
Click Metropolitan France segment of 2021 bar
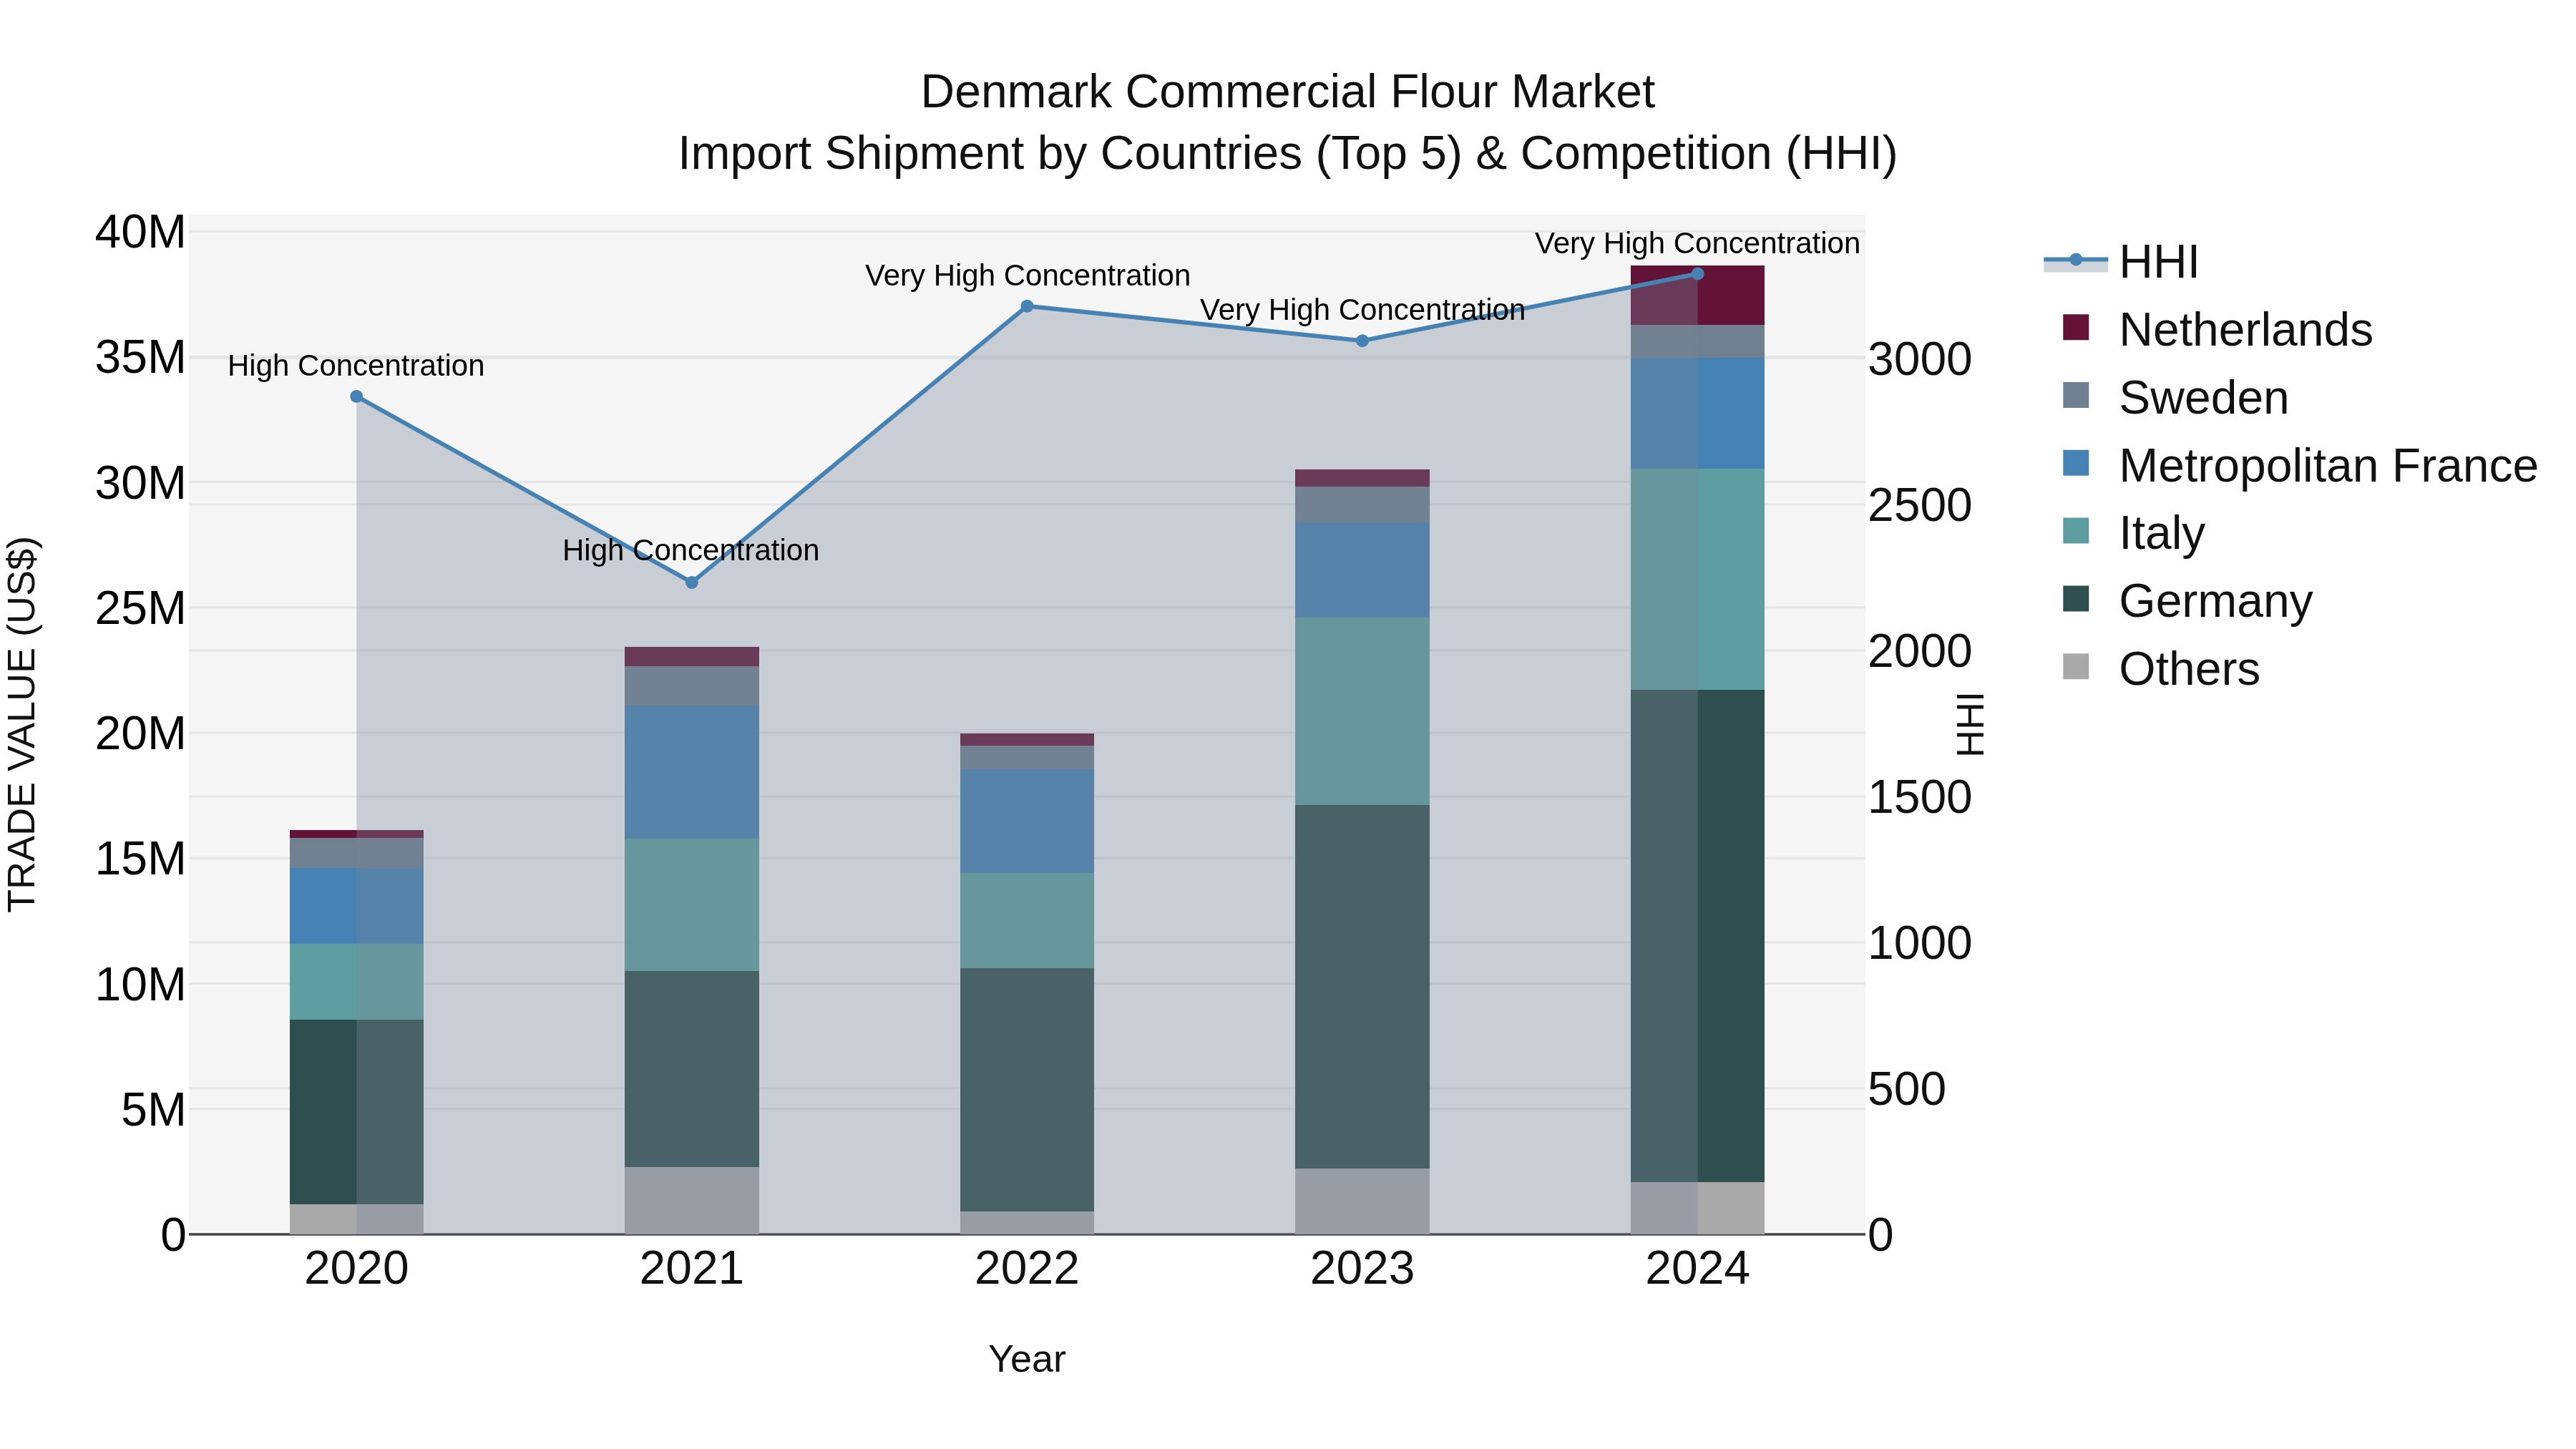click(x=691, y=772)
